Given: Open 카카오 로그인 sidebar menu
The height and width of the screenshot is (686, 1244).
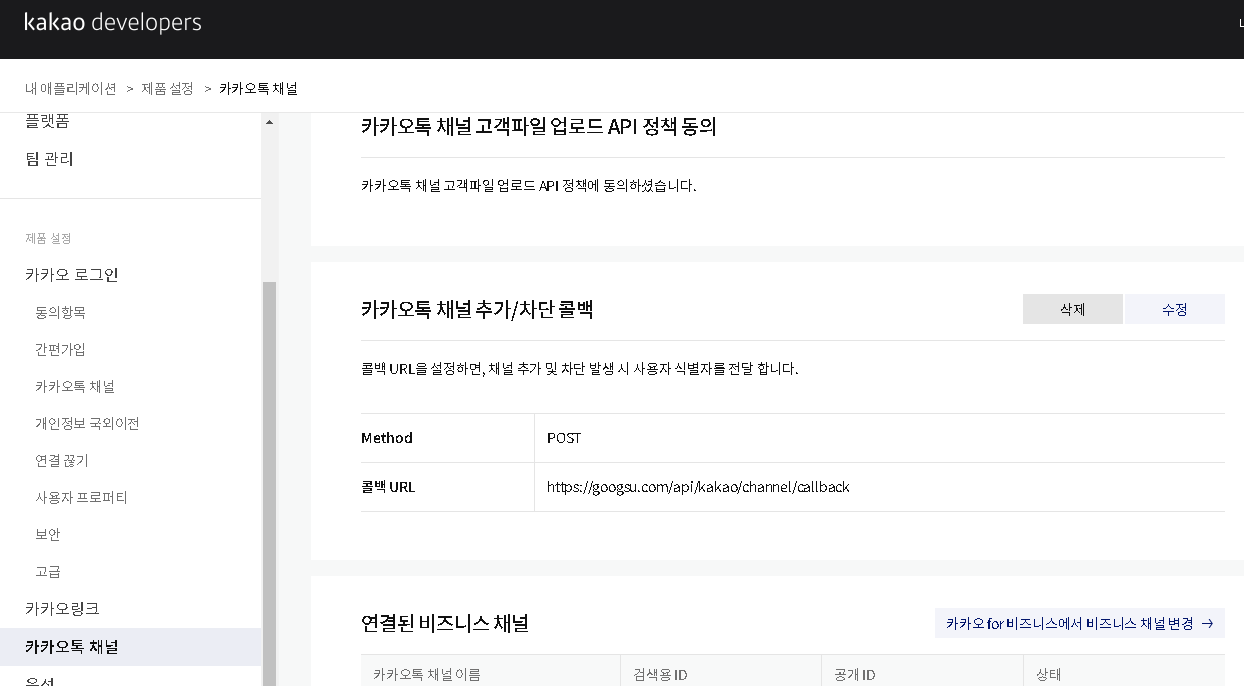Looking at the screenshot, I should (x=72, y=274).
